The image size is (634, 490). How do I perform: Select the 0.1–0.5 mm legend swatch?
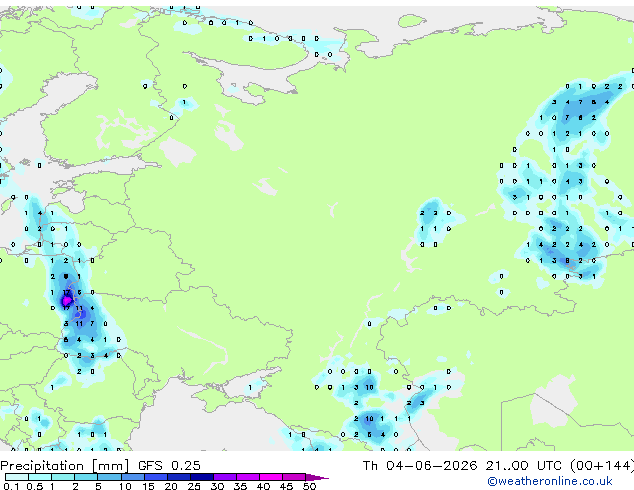17,477
